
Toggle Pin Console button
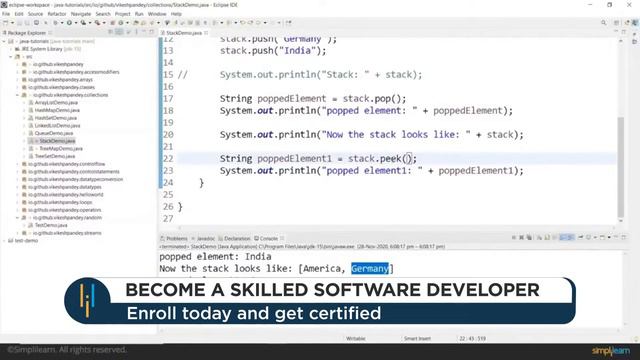coord(580,237)
